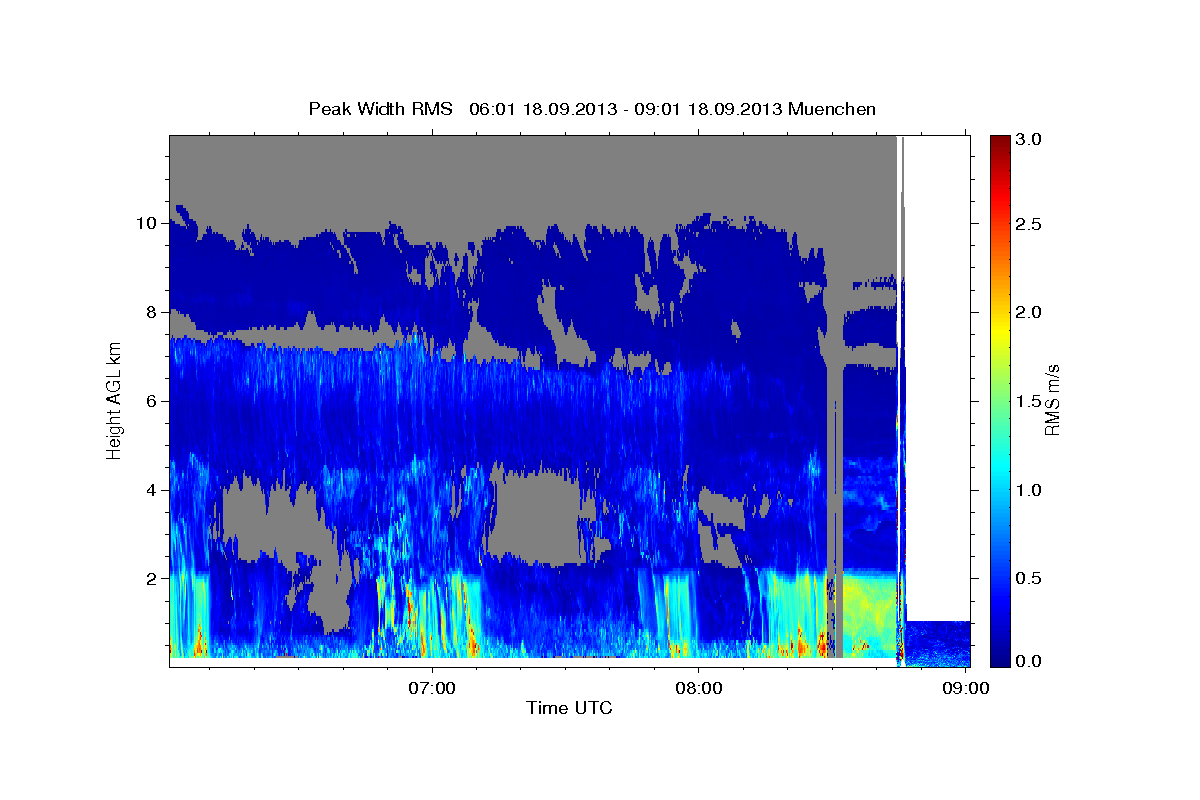The image size is (1200, 800).
Task: Click the white no-data block before 09:00
Action: pos(938,378)
